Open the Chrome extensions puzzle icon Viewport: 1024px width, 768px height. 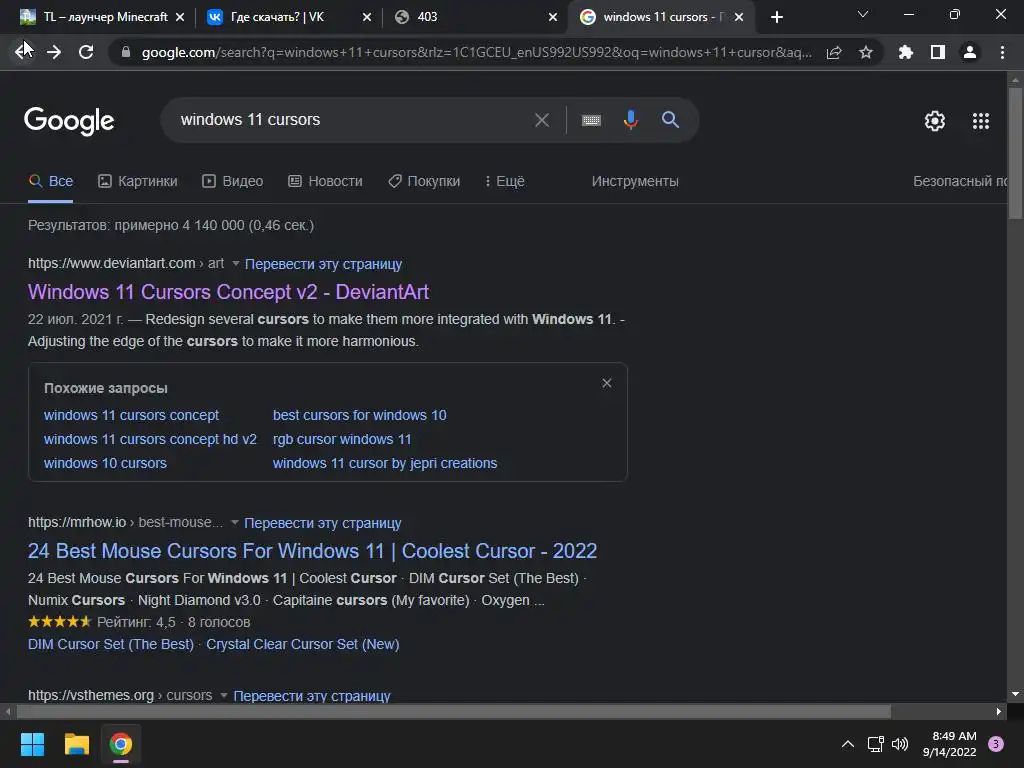click(905, 52)
